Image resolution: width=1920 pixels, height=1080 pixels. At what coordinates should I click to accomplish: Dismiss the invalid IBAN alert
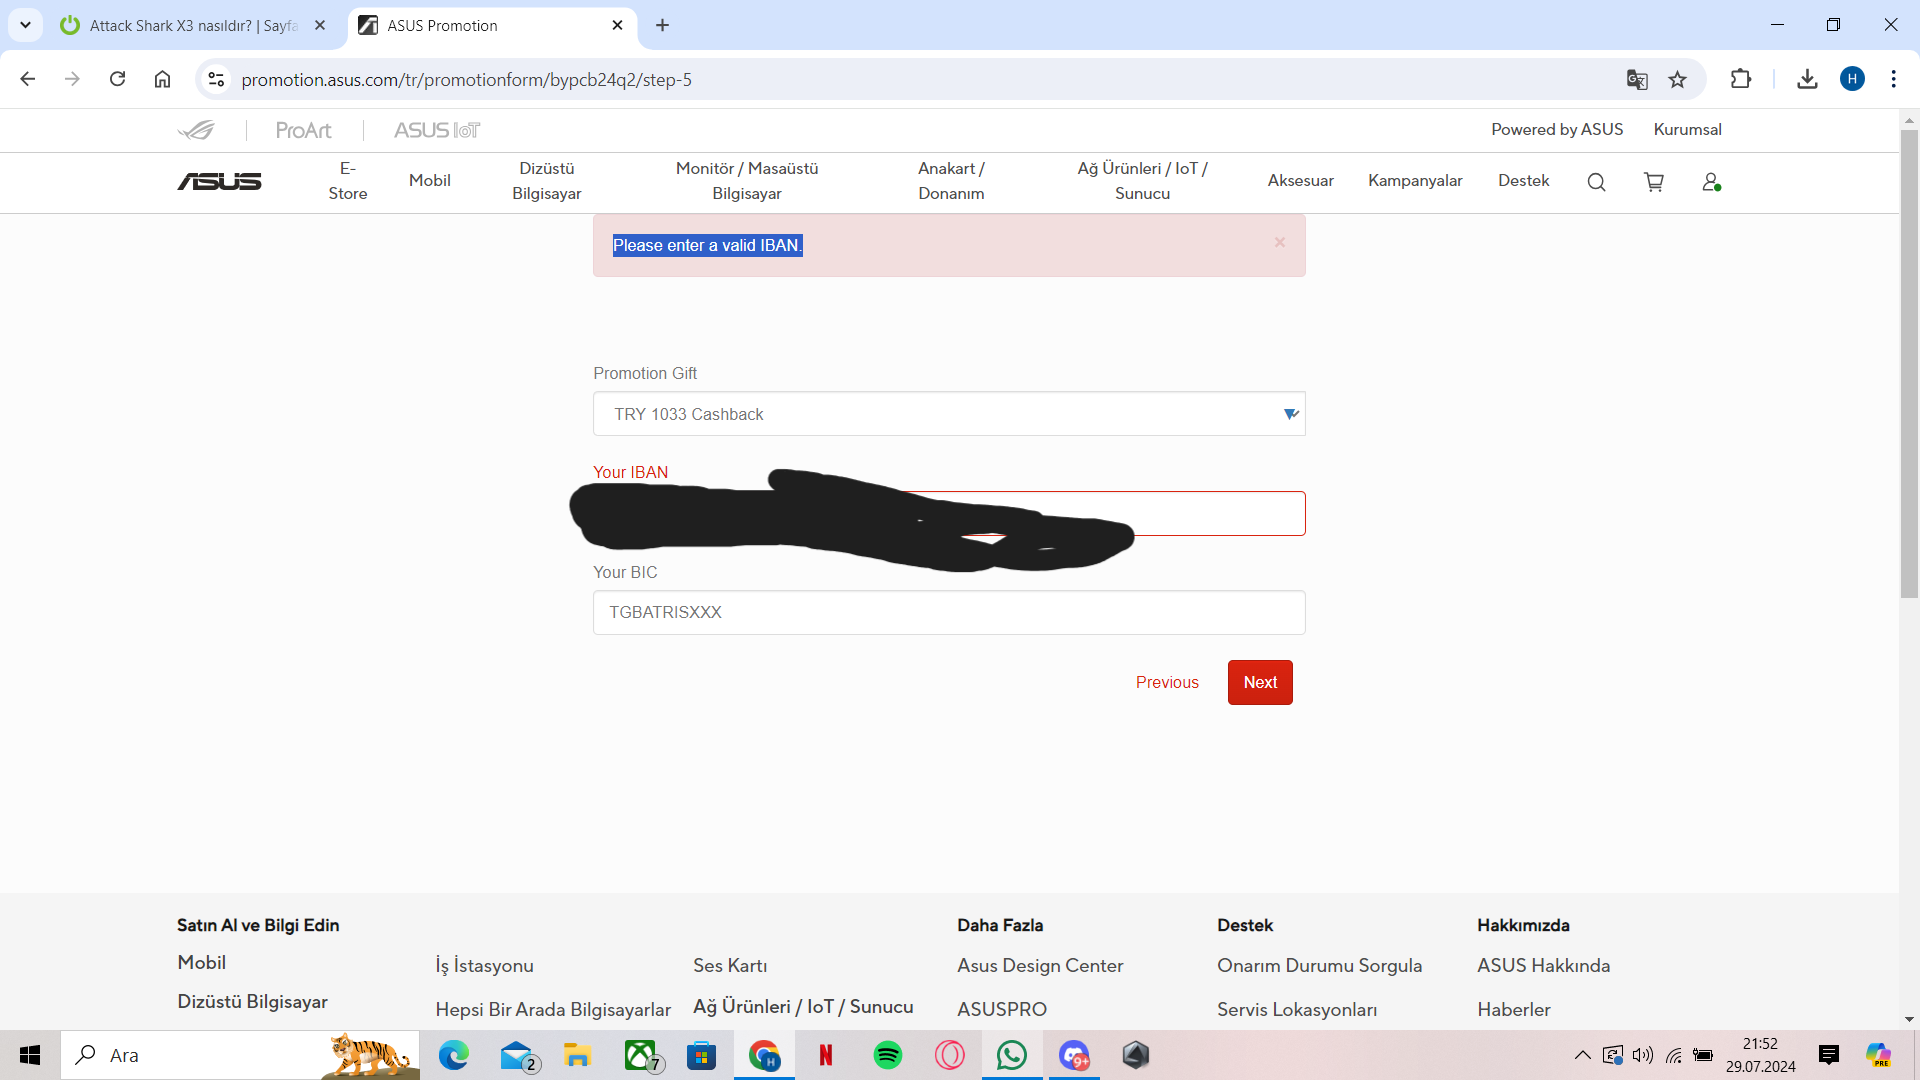1280,243
